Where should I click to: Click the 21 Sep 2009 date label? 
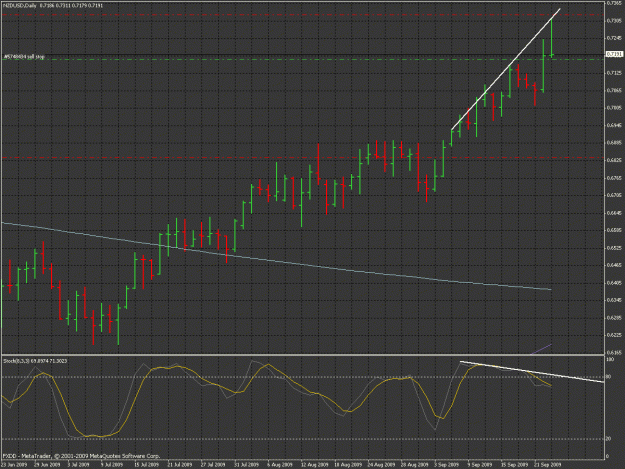[548, 465]
